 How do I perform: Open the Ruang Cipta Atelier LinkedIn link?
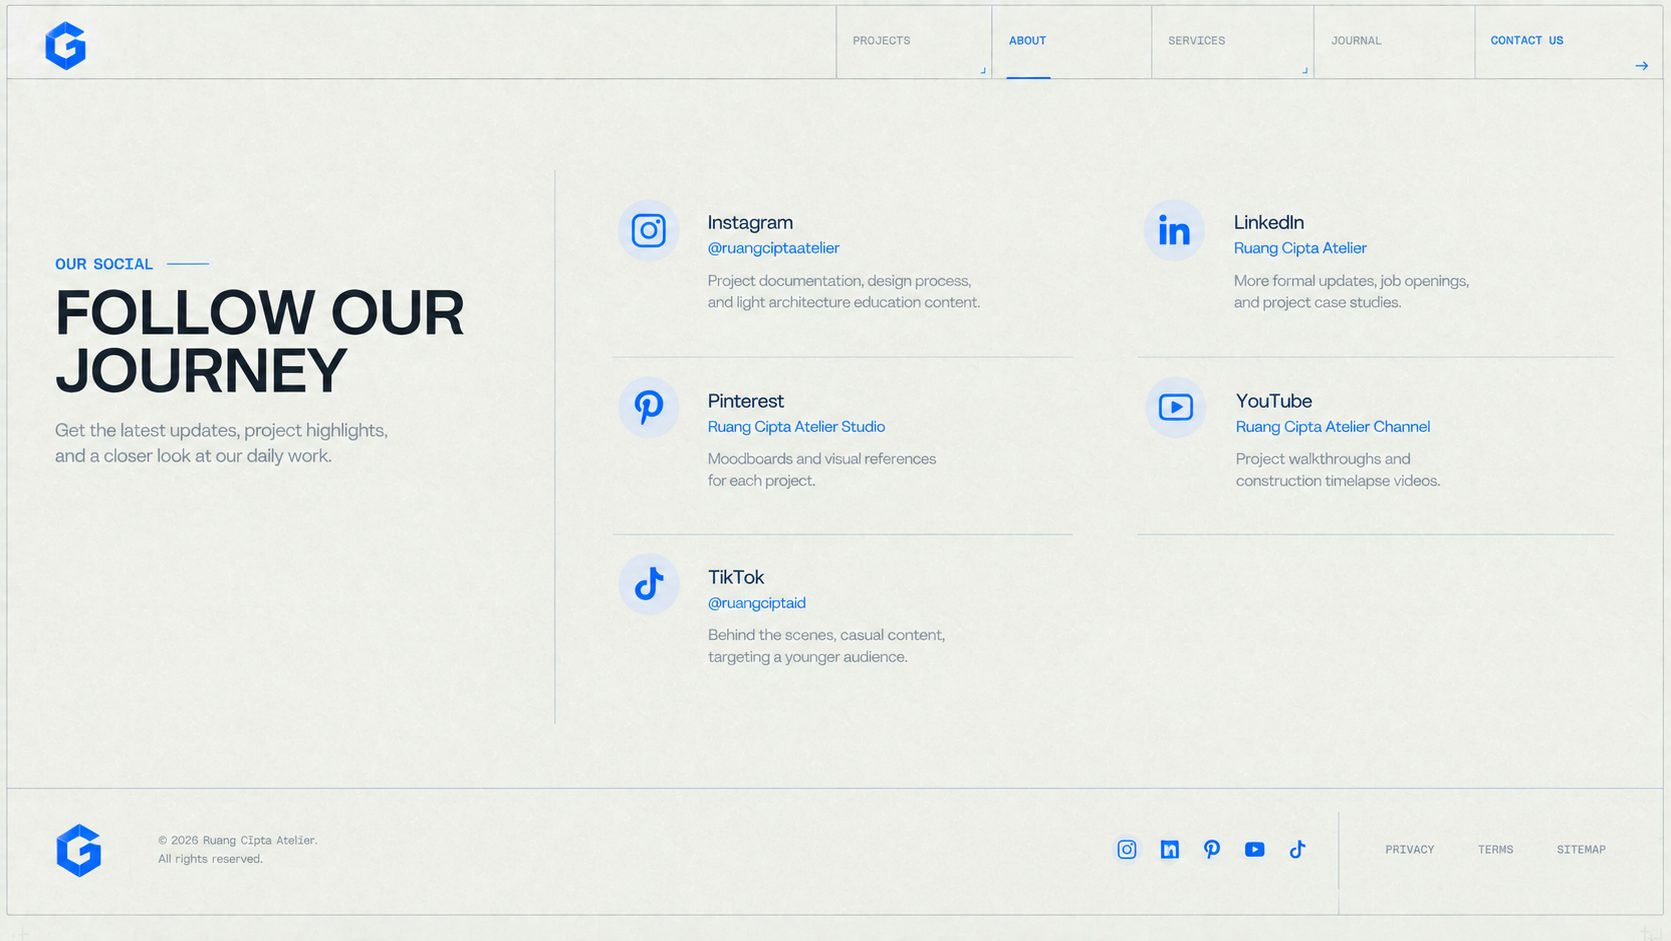(1299, 248)
